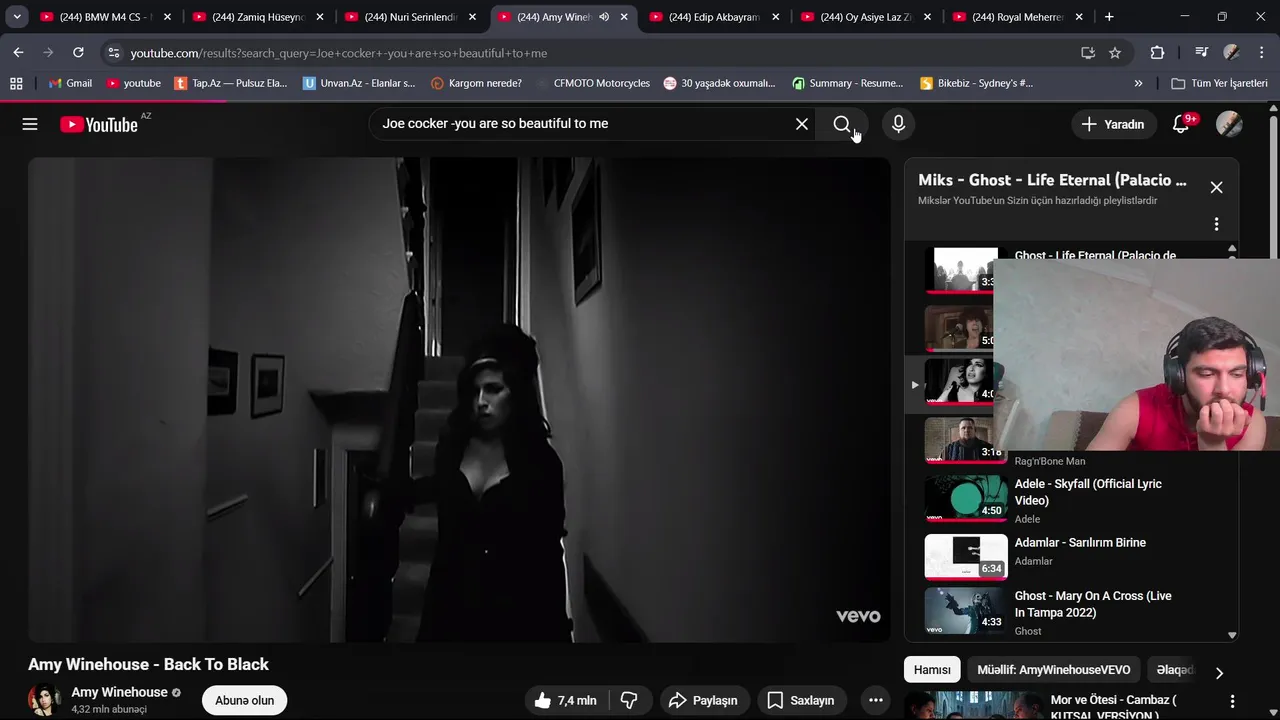
Task: Click the Back To Black video player
Action: [459, 400]
